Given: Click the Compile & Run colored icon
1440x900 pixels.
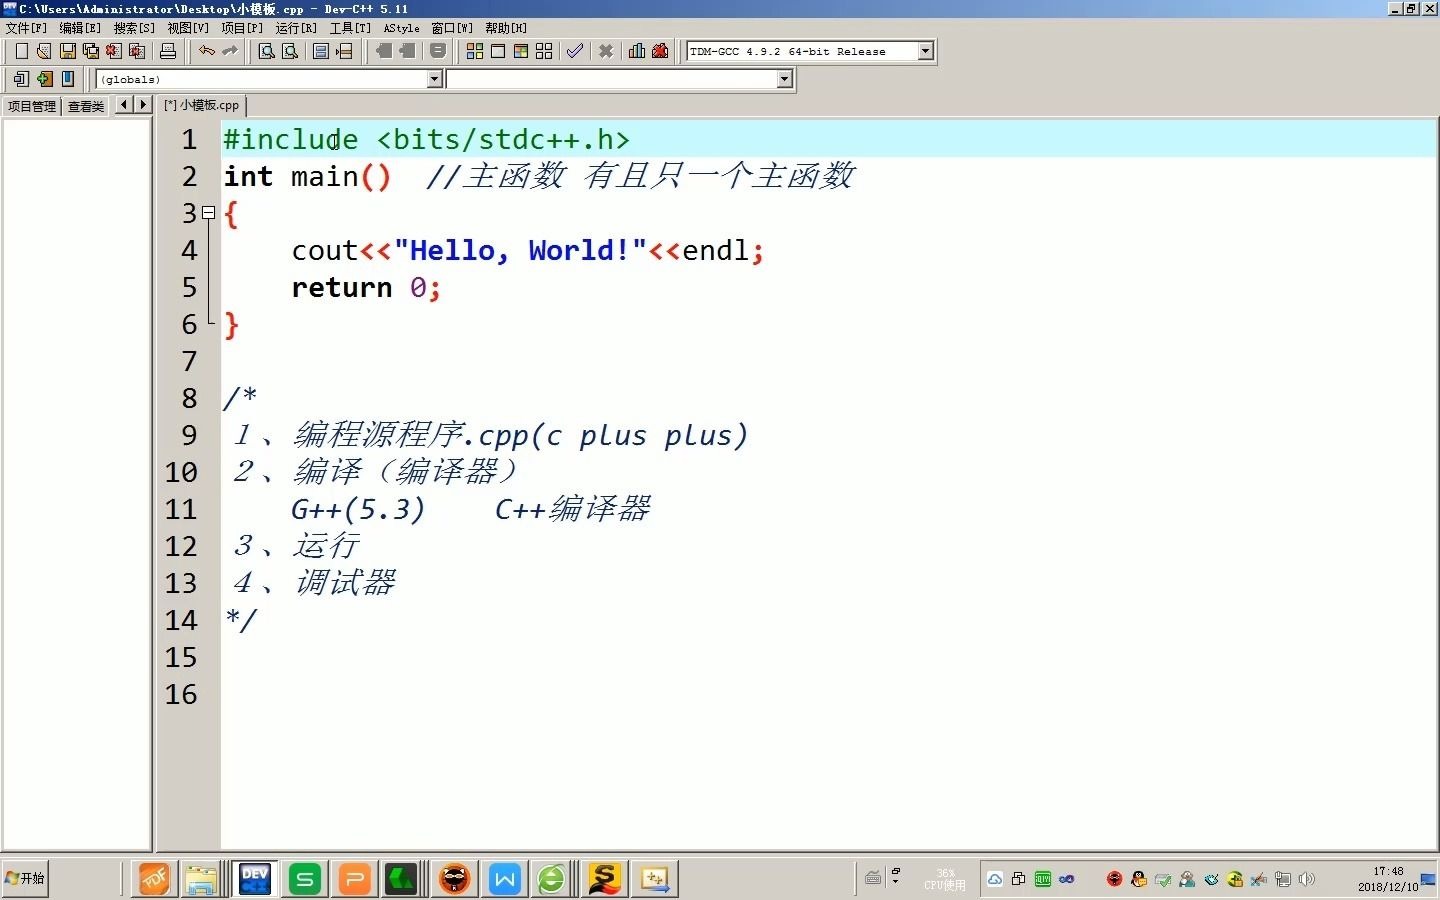Looking at the screenshot, I should pyautogui.click(x=521, y=51).
